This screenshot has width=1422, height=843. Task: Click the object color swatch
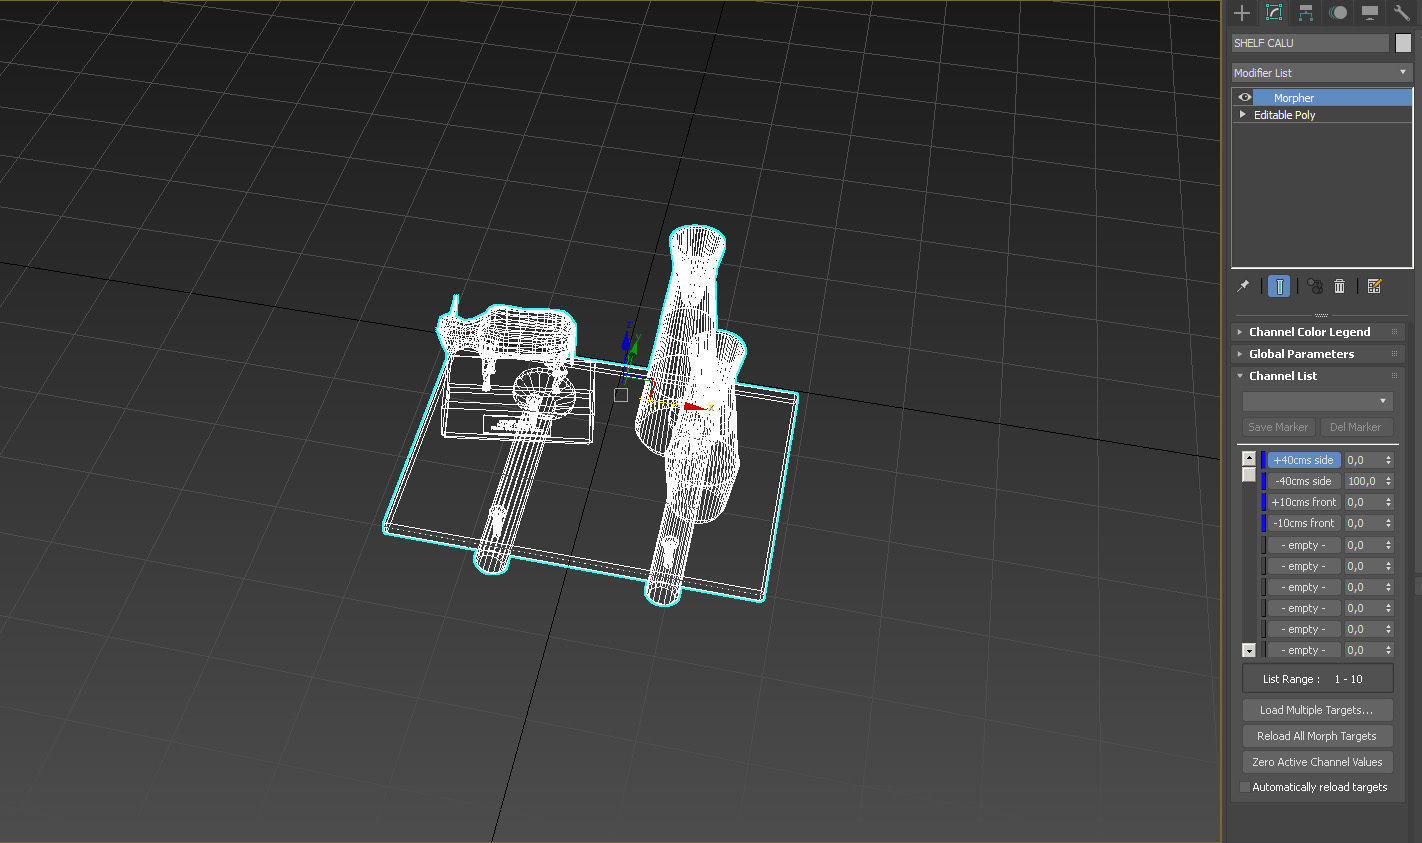point(1403,43)
